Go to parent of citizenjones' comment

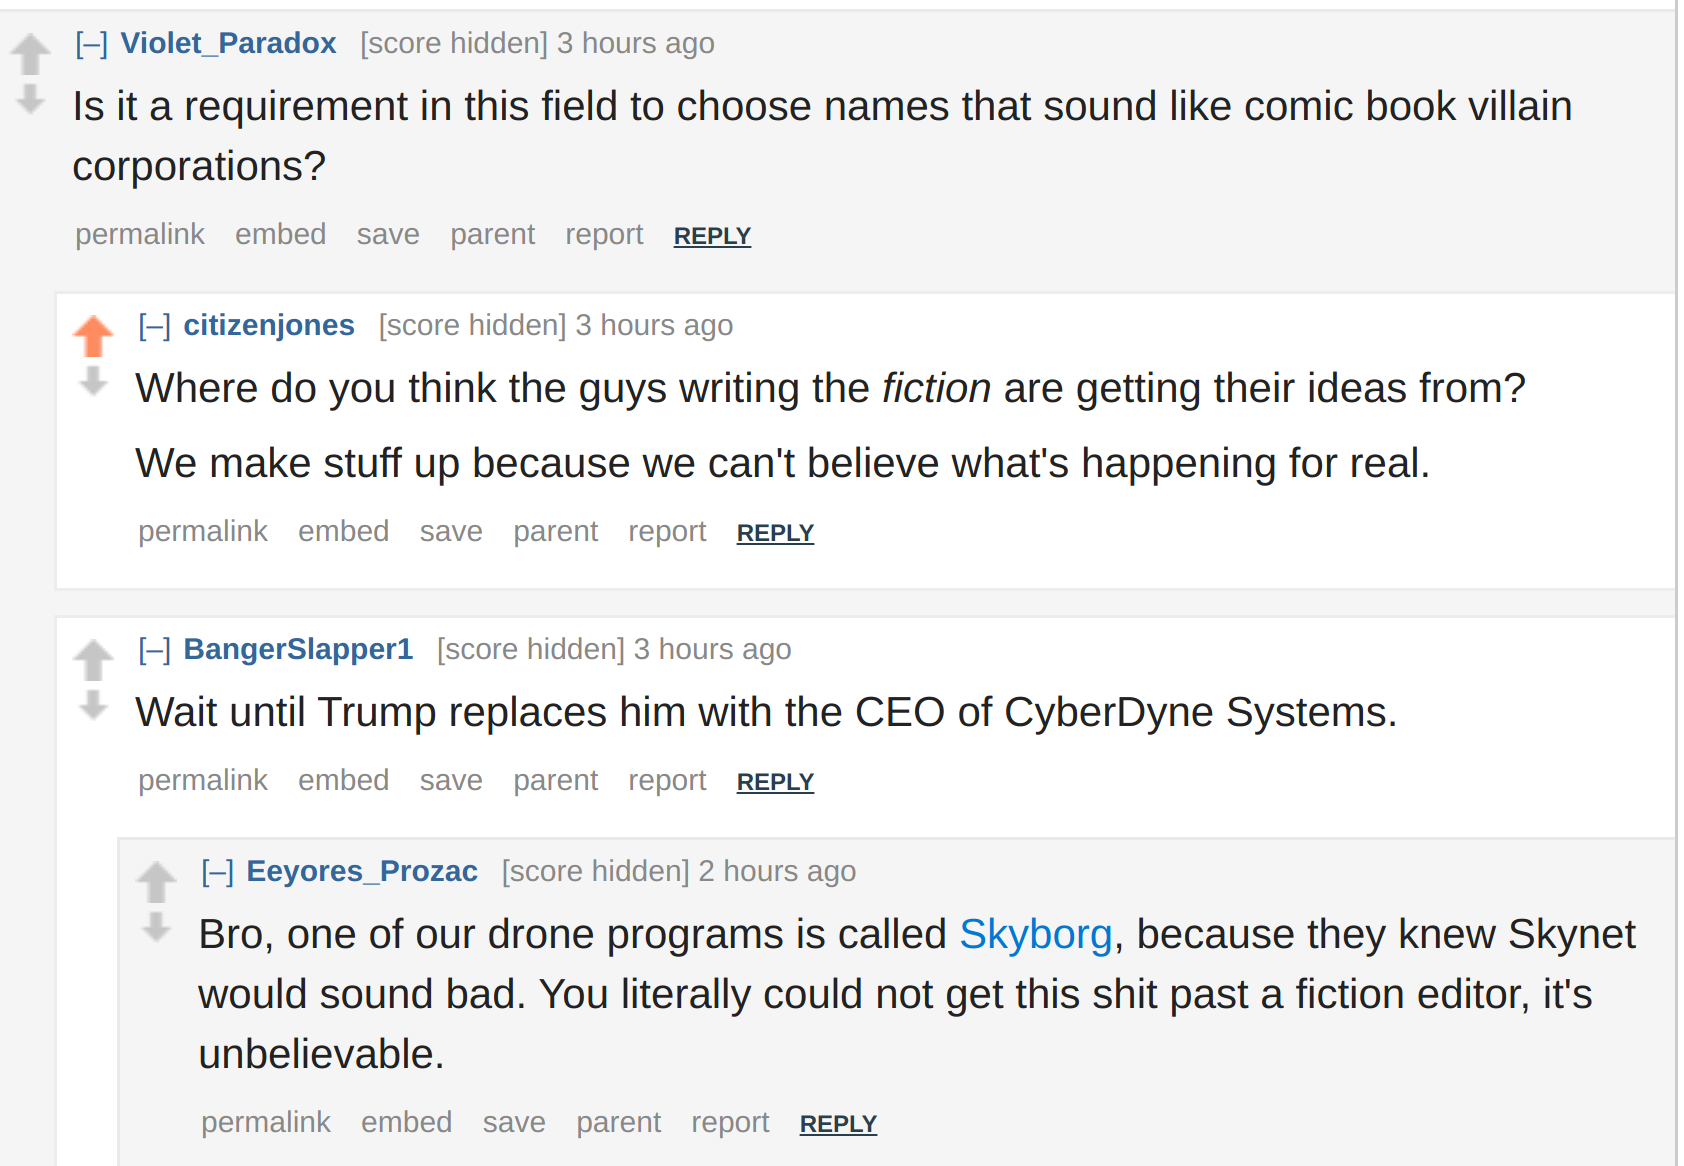[x=556, y=531]
